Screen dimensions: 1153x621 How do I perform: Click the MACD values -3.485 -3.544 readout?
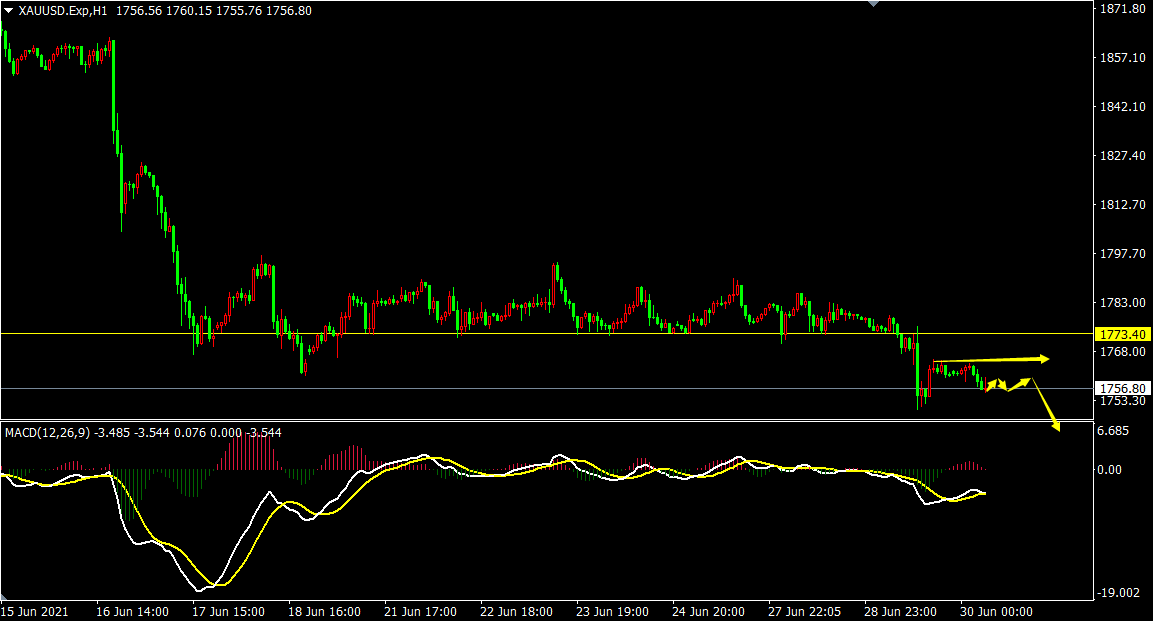(133, 433)
